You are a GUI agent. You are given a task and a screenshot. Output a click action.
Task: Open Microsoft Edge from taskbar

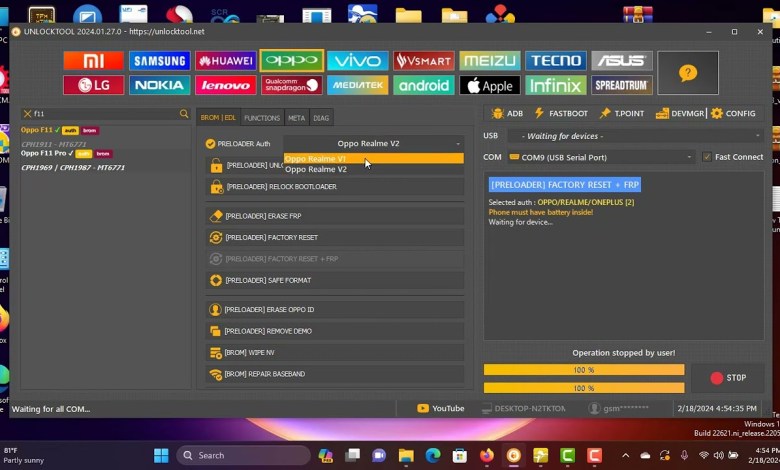[433, 455]
